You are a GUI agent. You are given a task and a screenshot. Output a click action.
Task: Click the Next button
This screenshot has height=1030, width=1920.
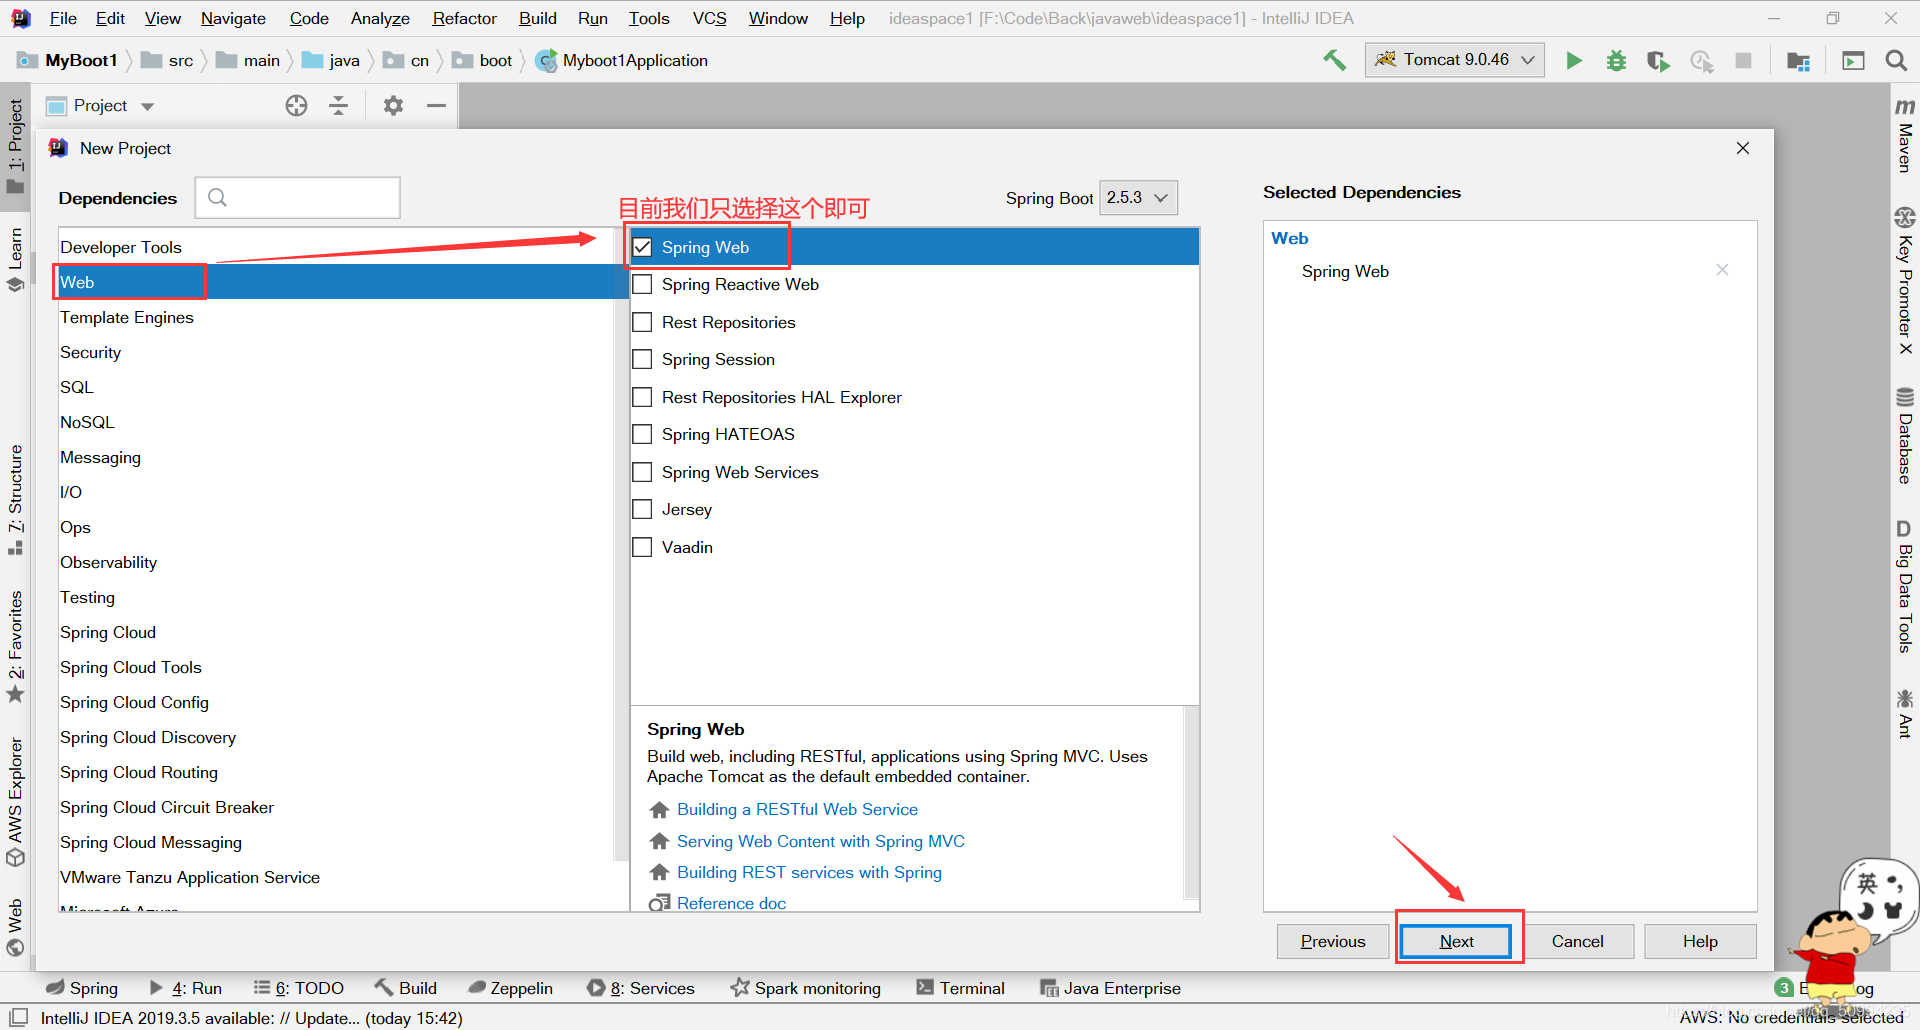click(x=1456, y=941)
